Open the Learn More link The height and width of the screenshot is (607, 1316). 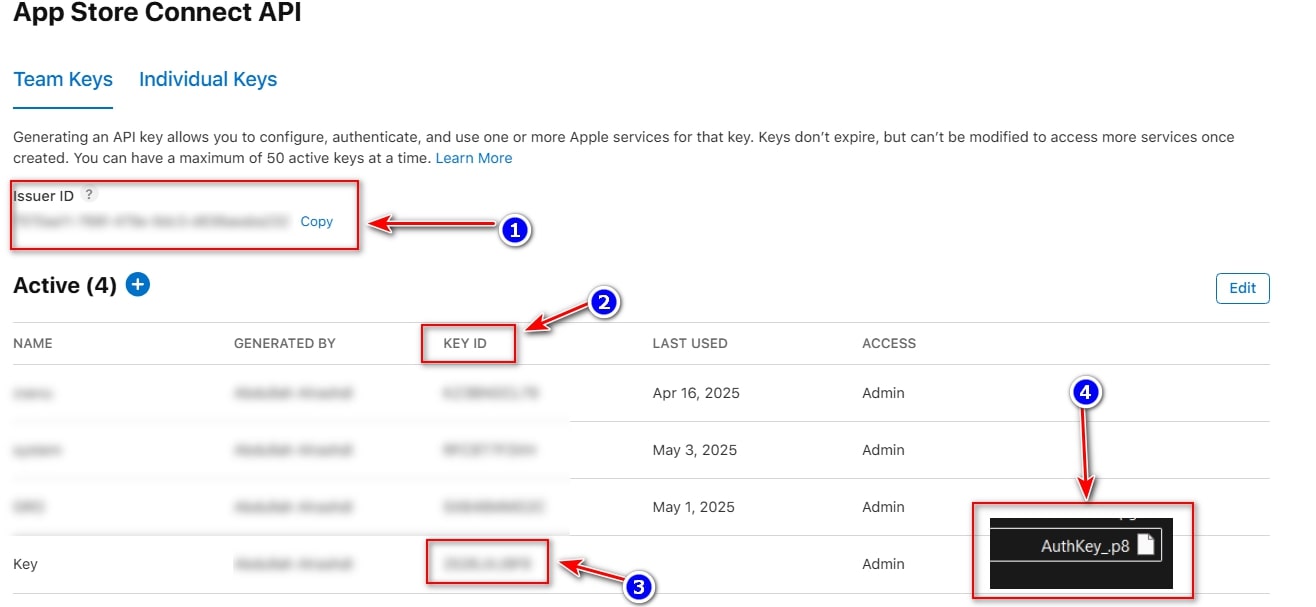(x=474, y=158)
